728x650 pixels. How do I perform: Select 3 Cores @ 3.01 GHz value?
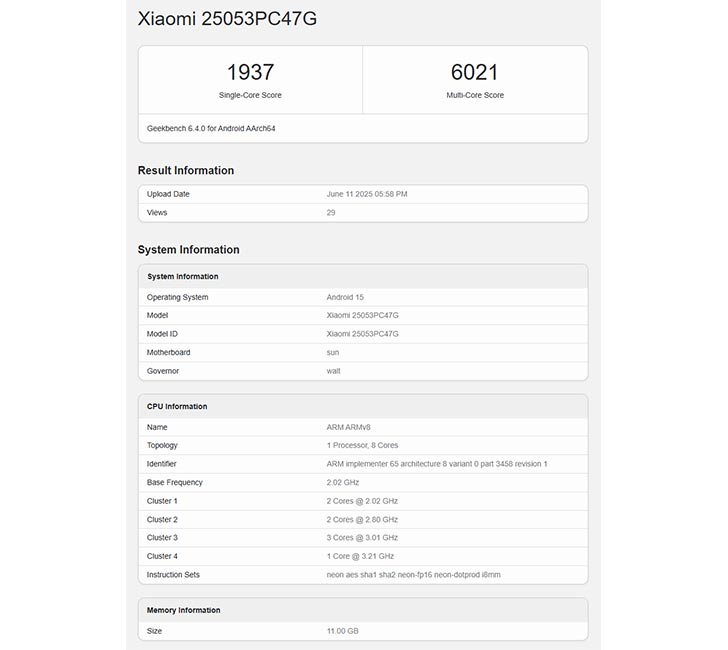pos(362,538)
